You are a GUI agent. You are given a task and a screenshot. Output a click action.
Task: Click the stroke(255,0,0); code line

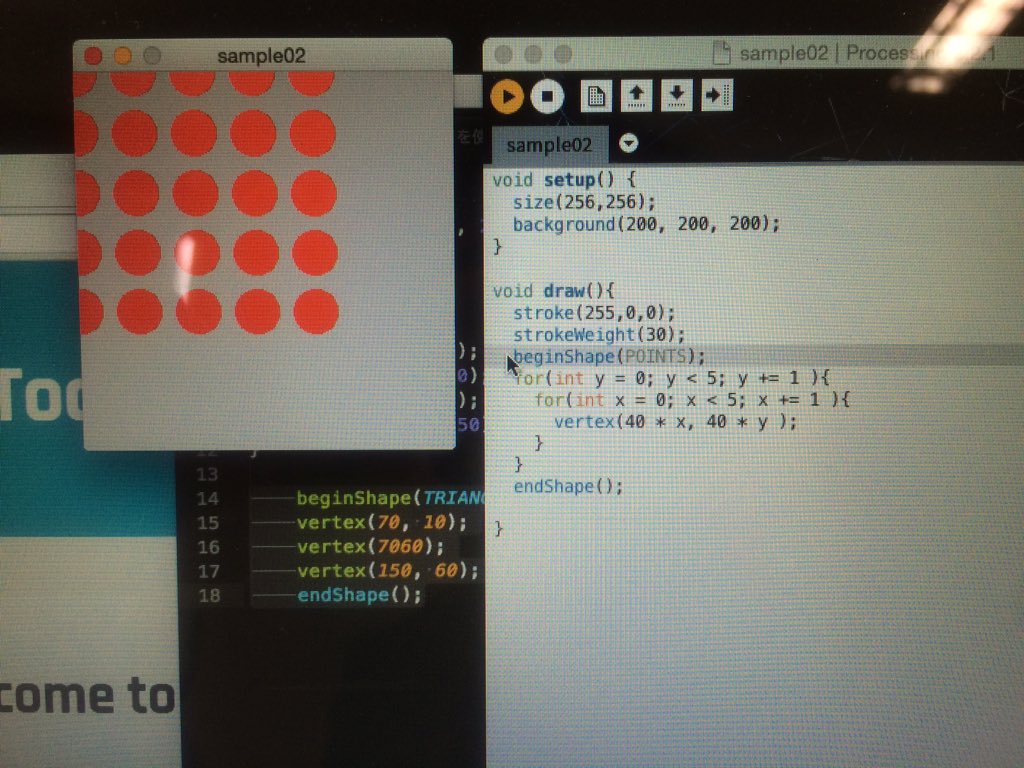594,313
